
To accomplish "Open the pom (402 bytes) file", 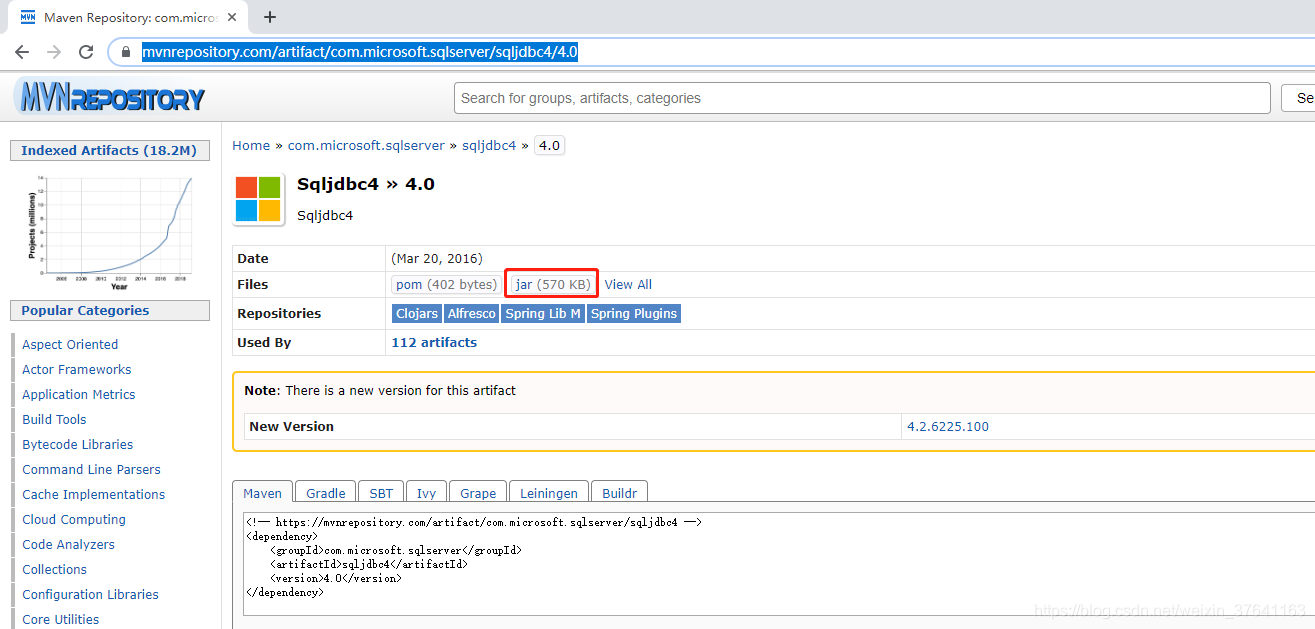I will click(x=445, y=284).
